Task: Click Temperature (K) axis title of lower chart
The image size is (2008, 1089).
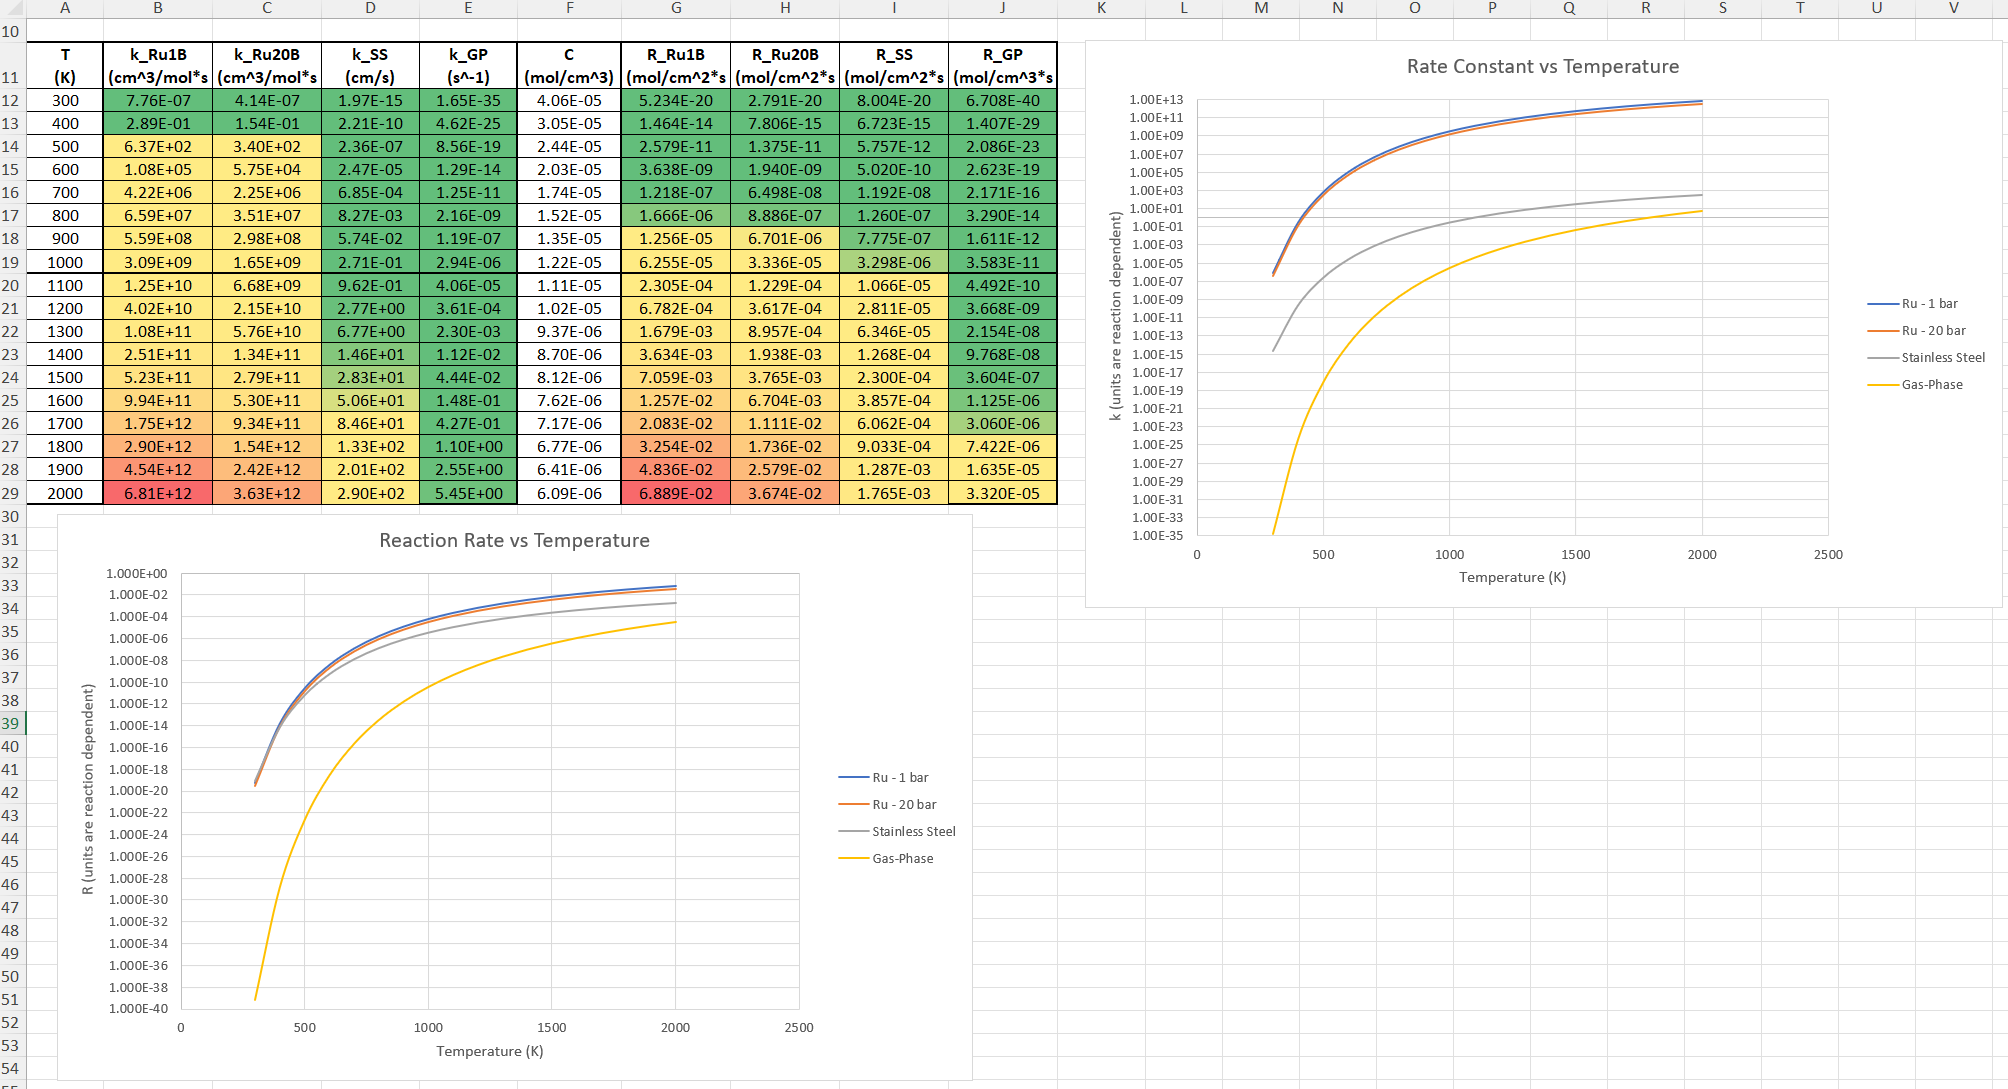Action: point(489,1051)
